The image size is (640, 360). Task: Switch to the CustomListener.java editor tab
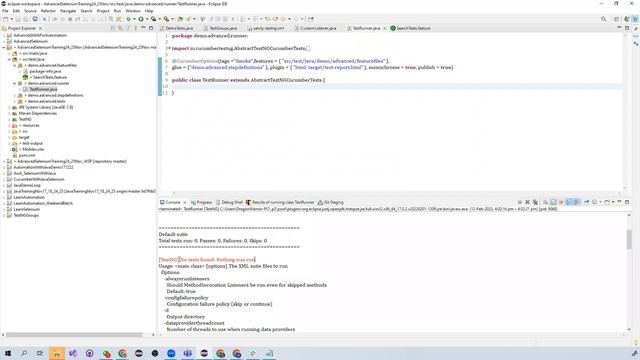click(316, 28)
